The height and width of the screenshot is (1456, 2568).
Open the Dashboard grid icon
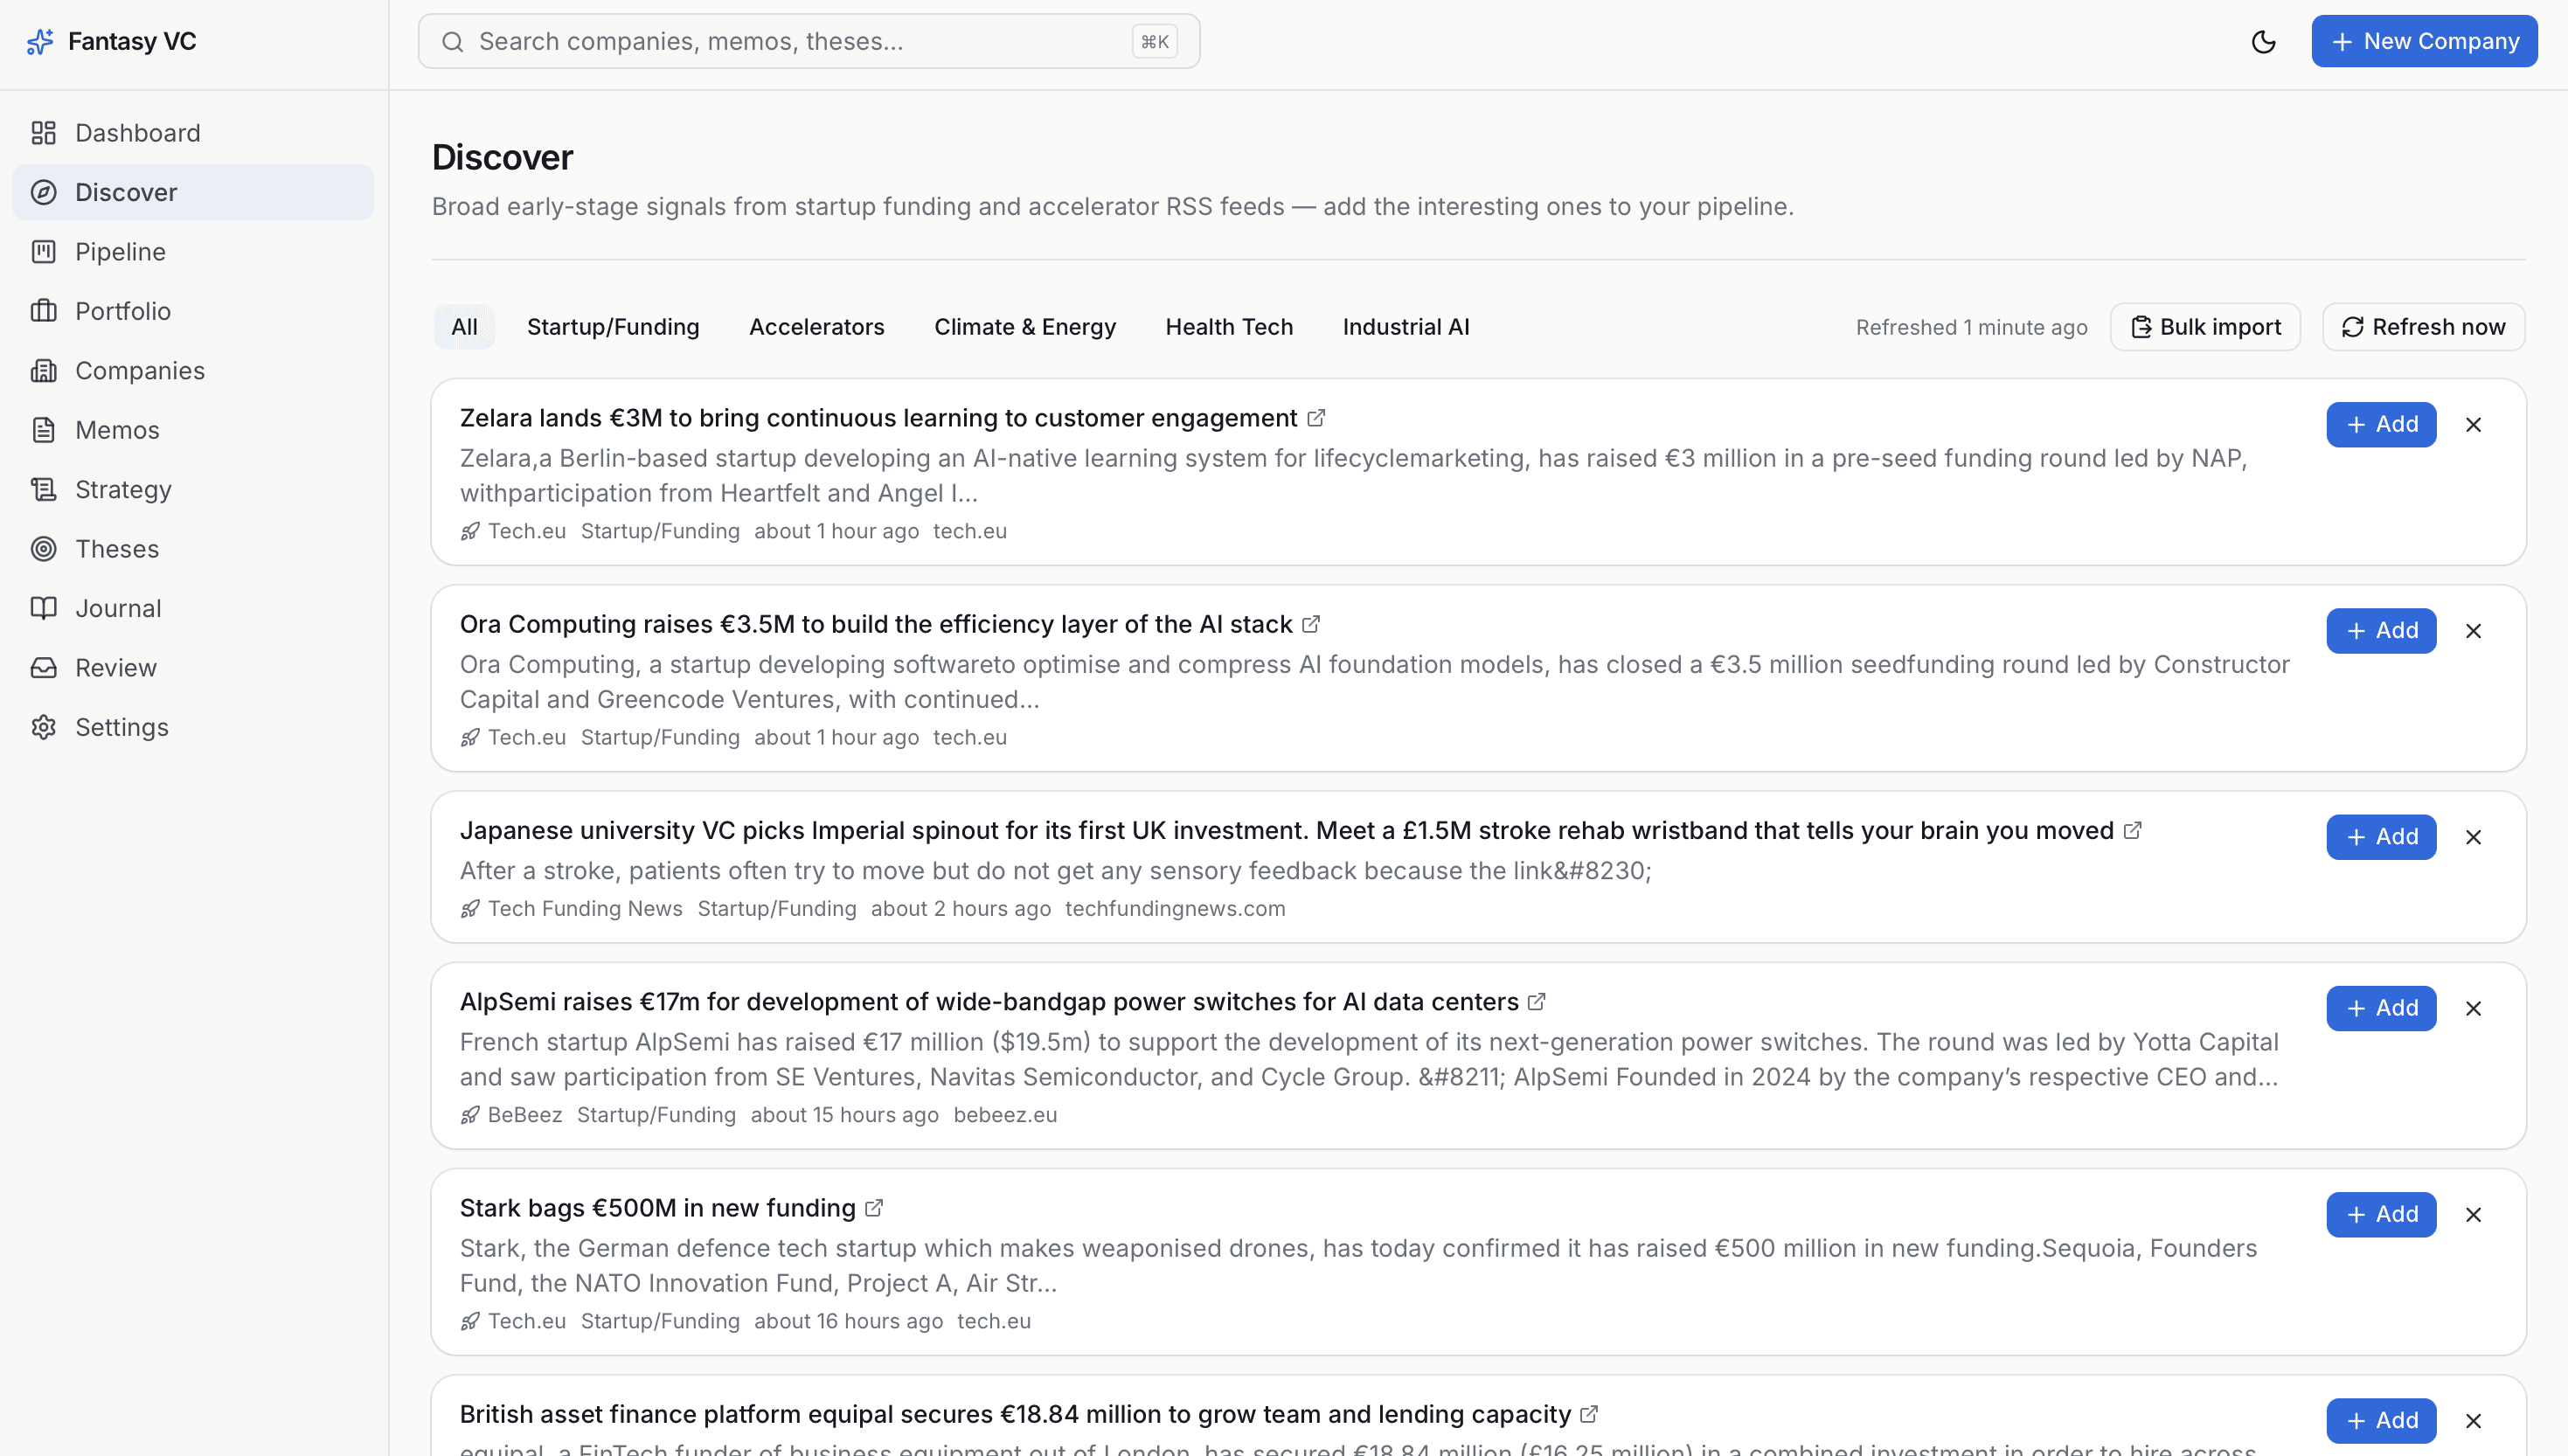pos(43,133)
